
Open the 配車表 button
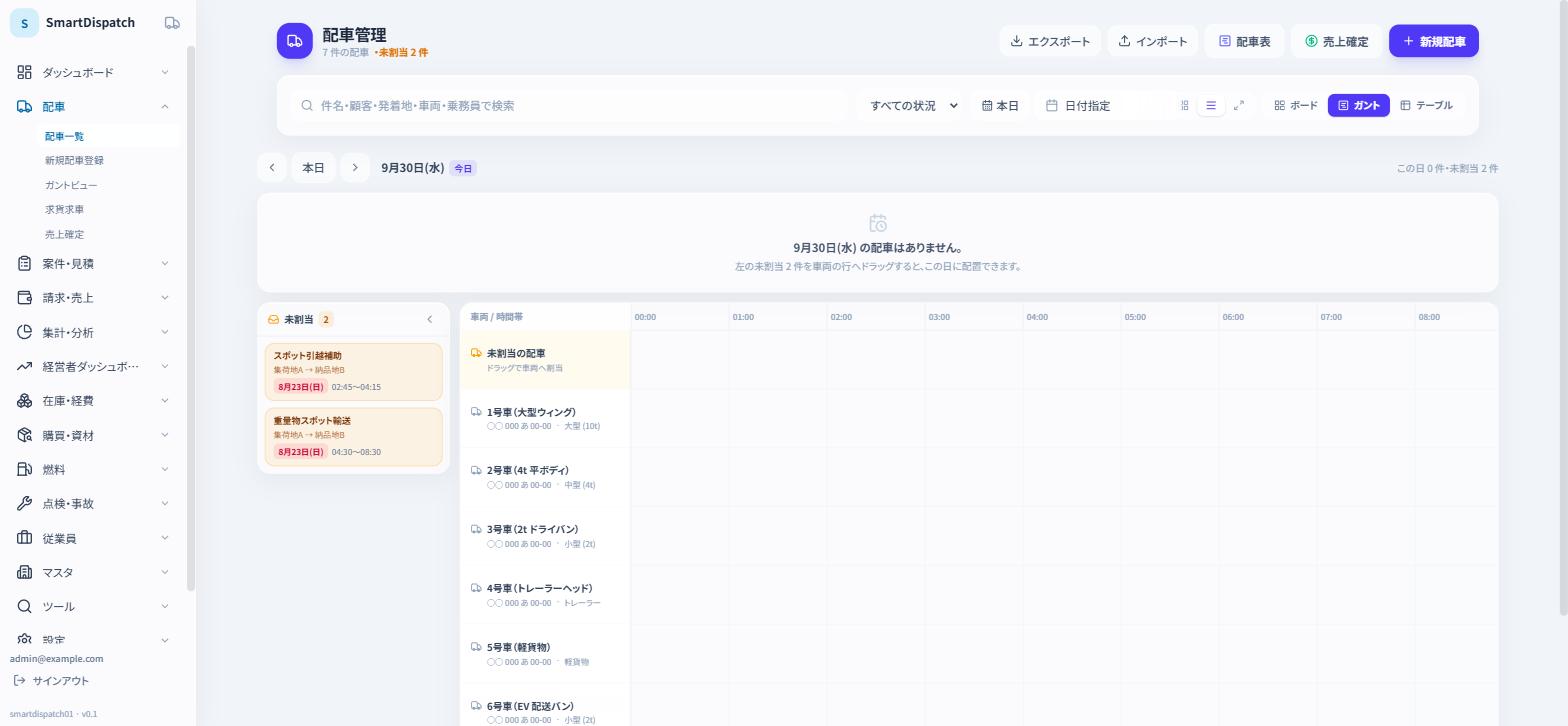click(x=1245, y=41)
